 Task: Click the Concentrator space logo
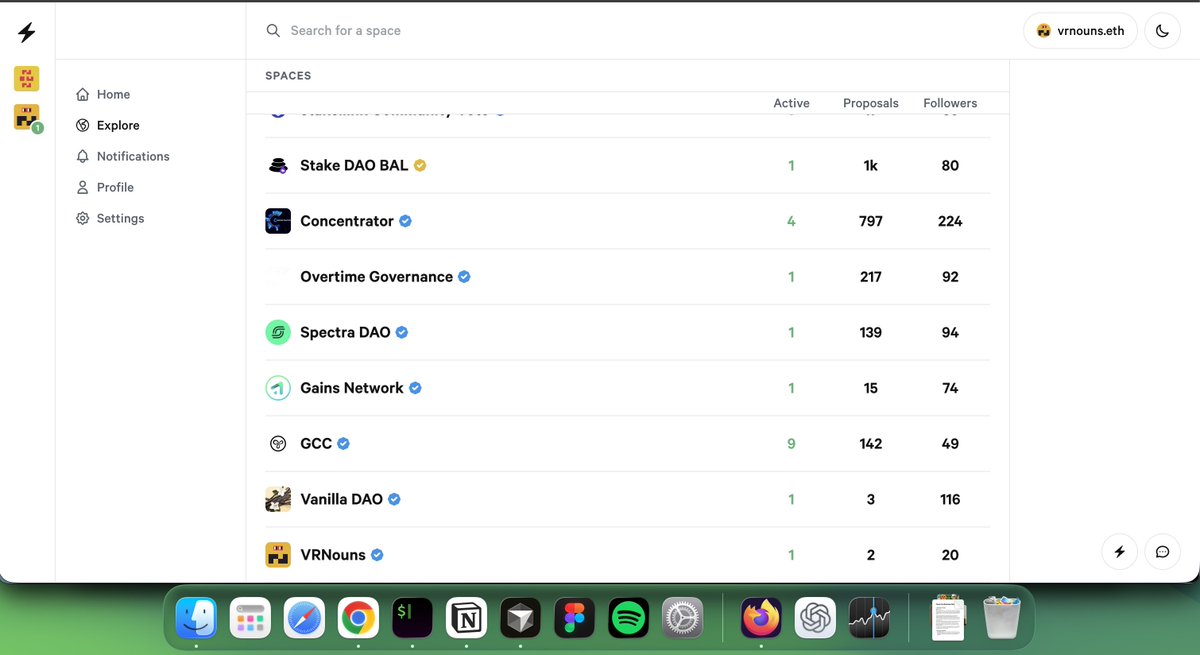278,220
